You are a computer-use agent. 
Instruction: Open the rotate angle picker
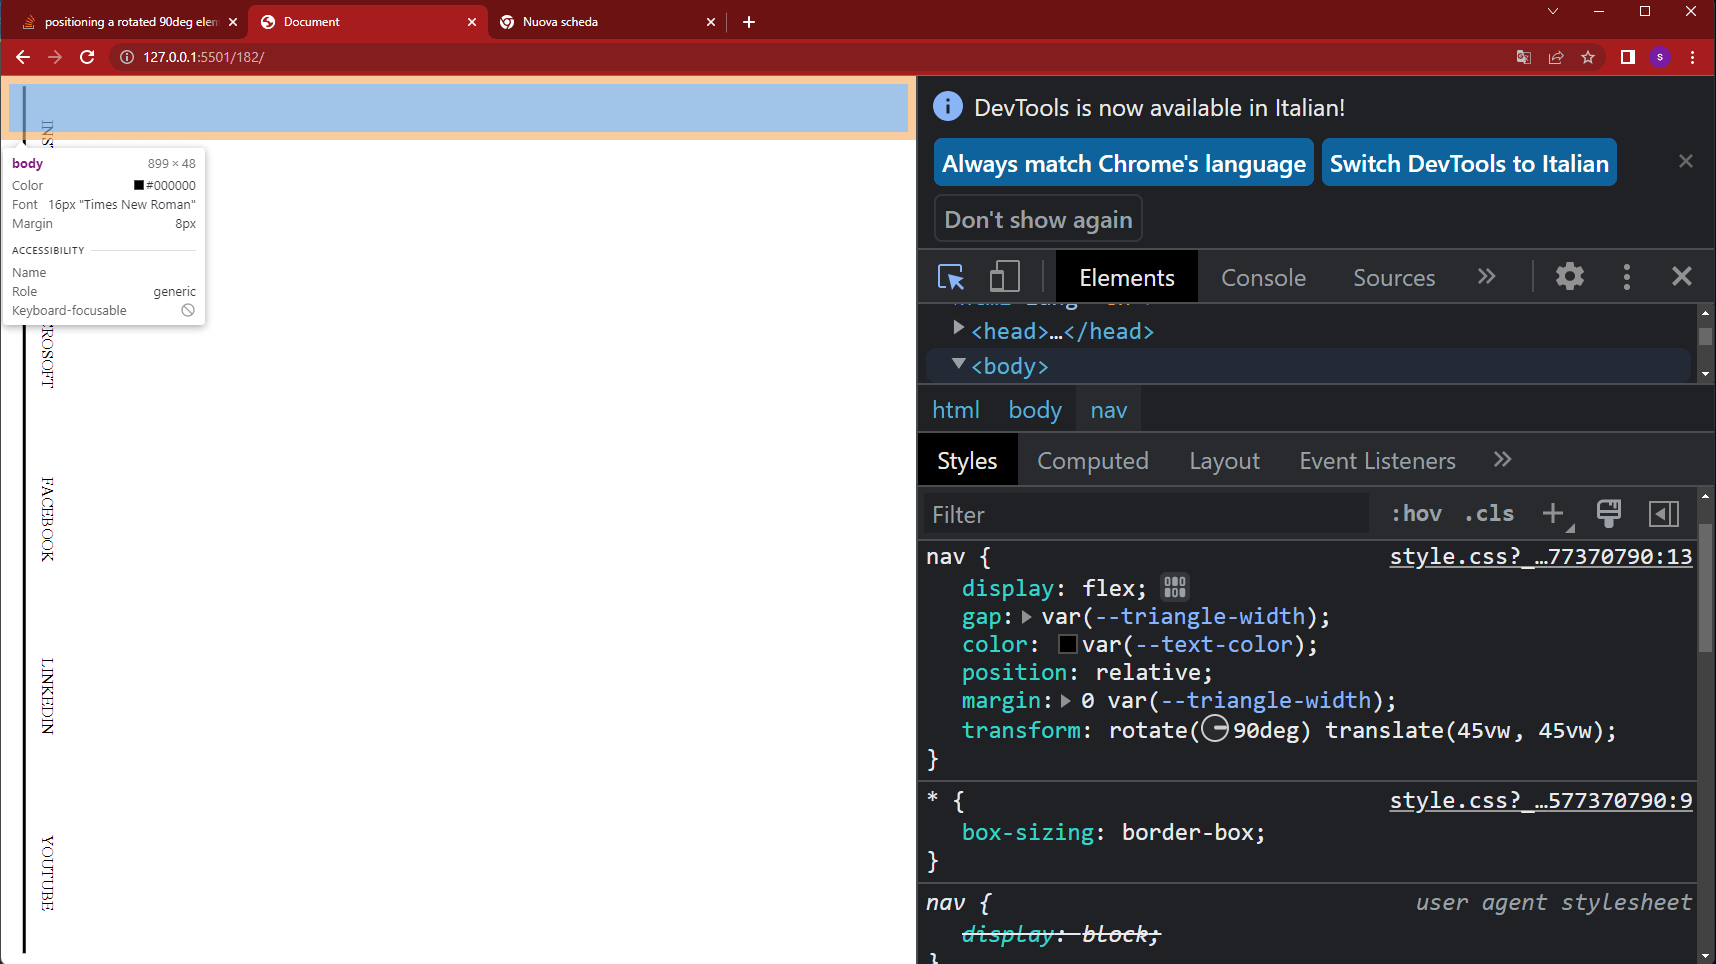coord(1215,729)
